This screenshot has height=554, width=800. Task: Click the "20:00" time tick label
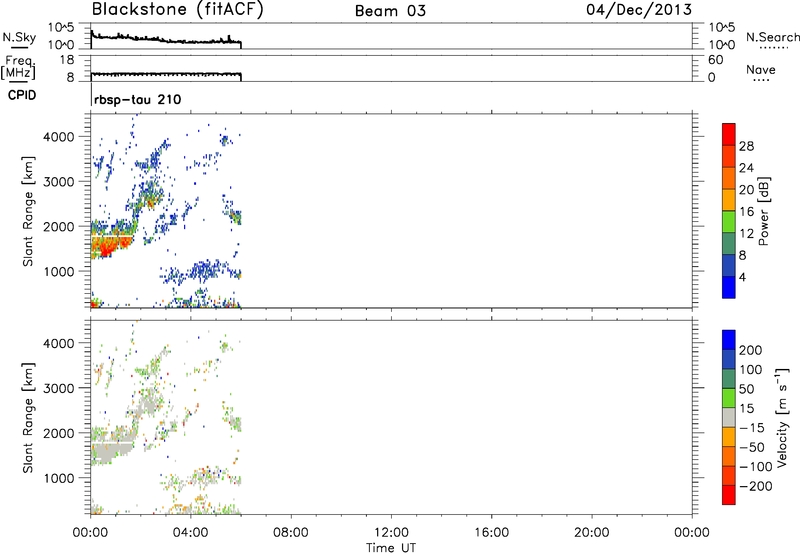[592, 533]
